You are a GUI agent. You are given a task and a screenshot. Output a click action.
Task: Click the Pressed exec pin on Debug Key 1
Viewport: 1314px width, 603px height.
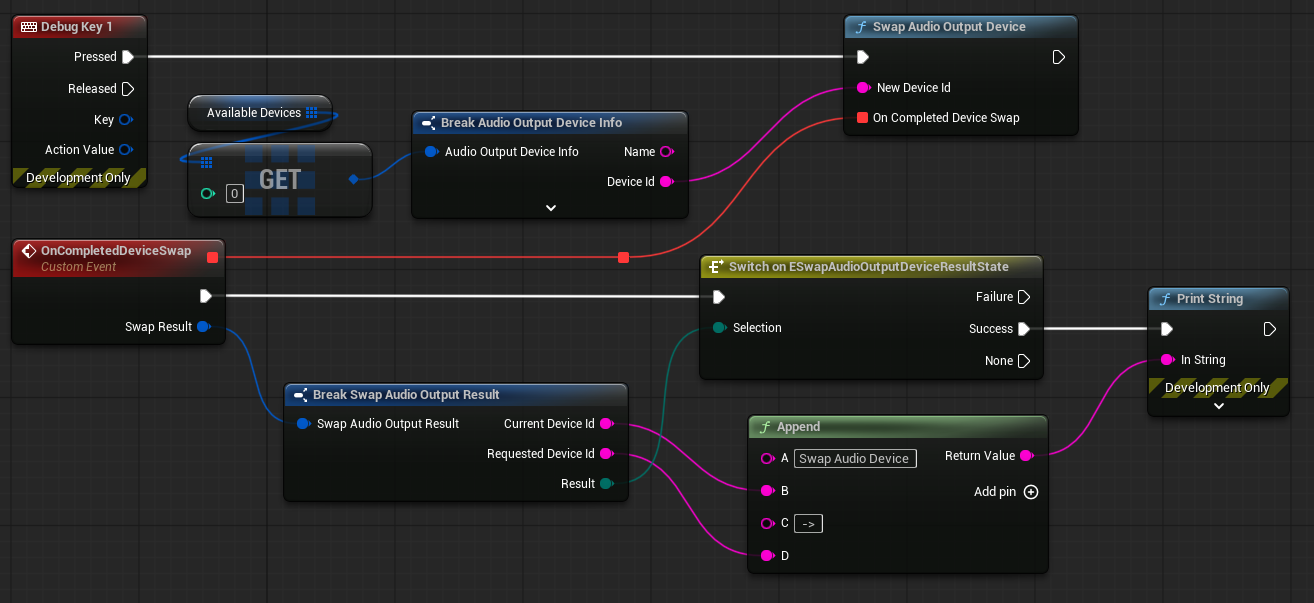127,57
